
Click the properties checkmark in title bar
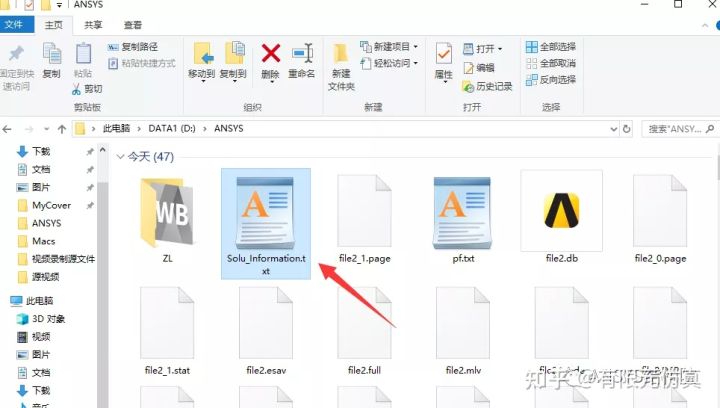(x=28, y=5)
